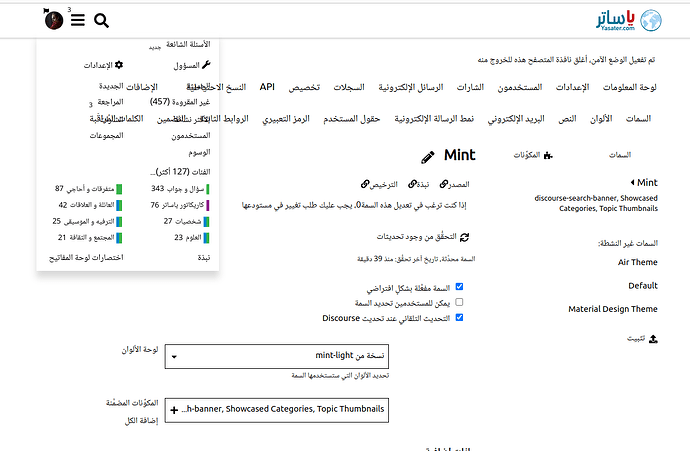The image size is (690, 451).
Task: Open الأسئلة الشائعة FAQ menu link
Action: point(188,44)
